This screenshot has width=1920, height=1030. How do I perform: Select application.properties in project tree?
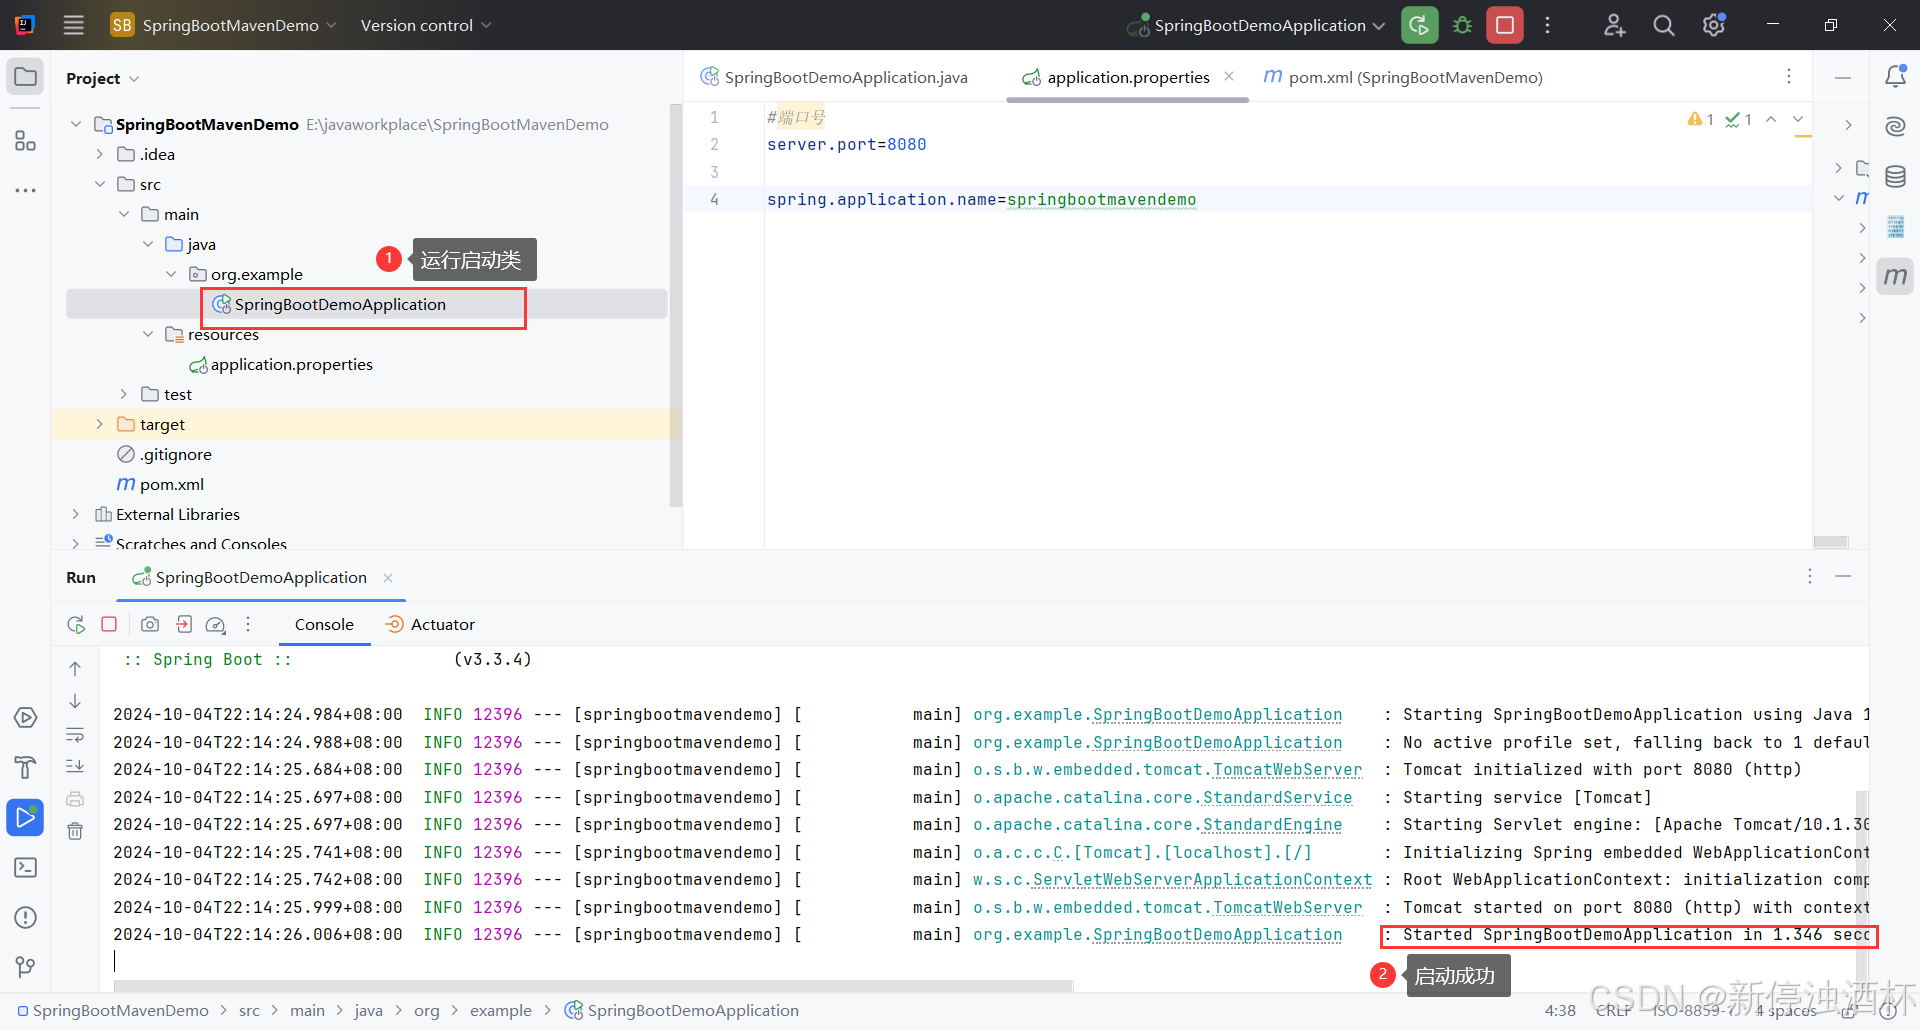pyautogui.click(x=281, y=364)
